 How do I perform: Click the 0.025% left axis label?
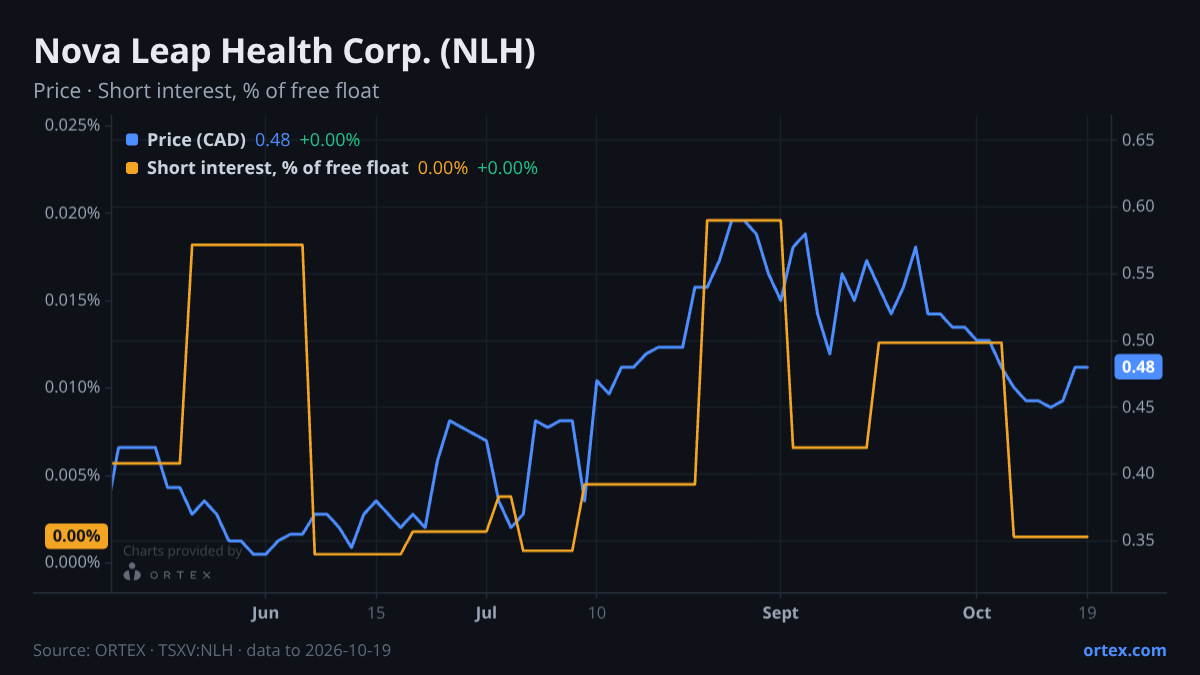73,125
